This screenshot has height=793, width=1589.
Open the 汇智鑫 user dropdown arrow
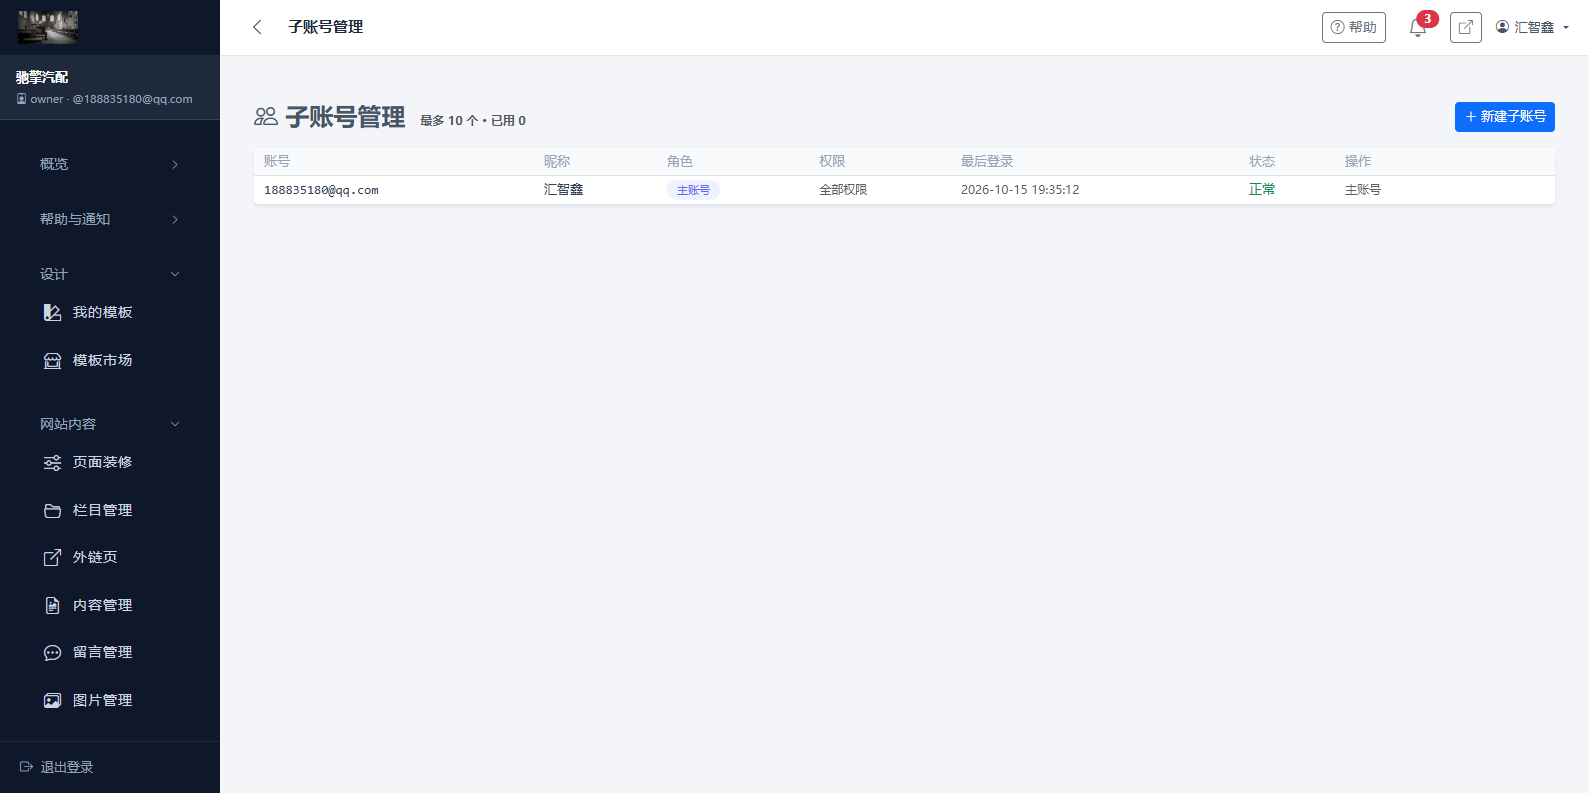[x=1566, y=28]
